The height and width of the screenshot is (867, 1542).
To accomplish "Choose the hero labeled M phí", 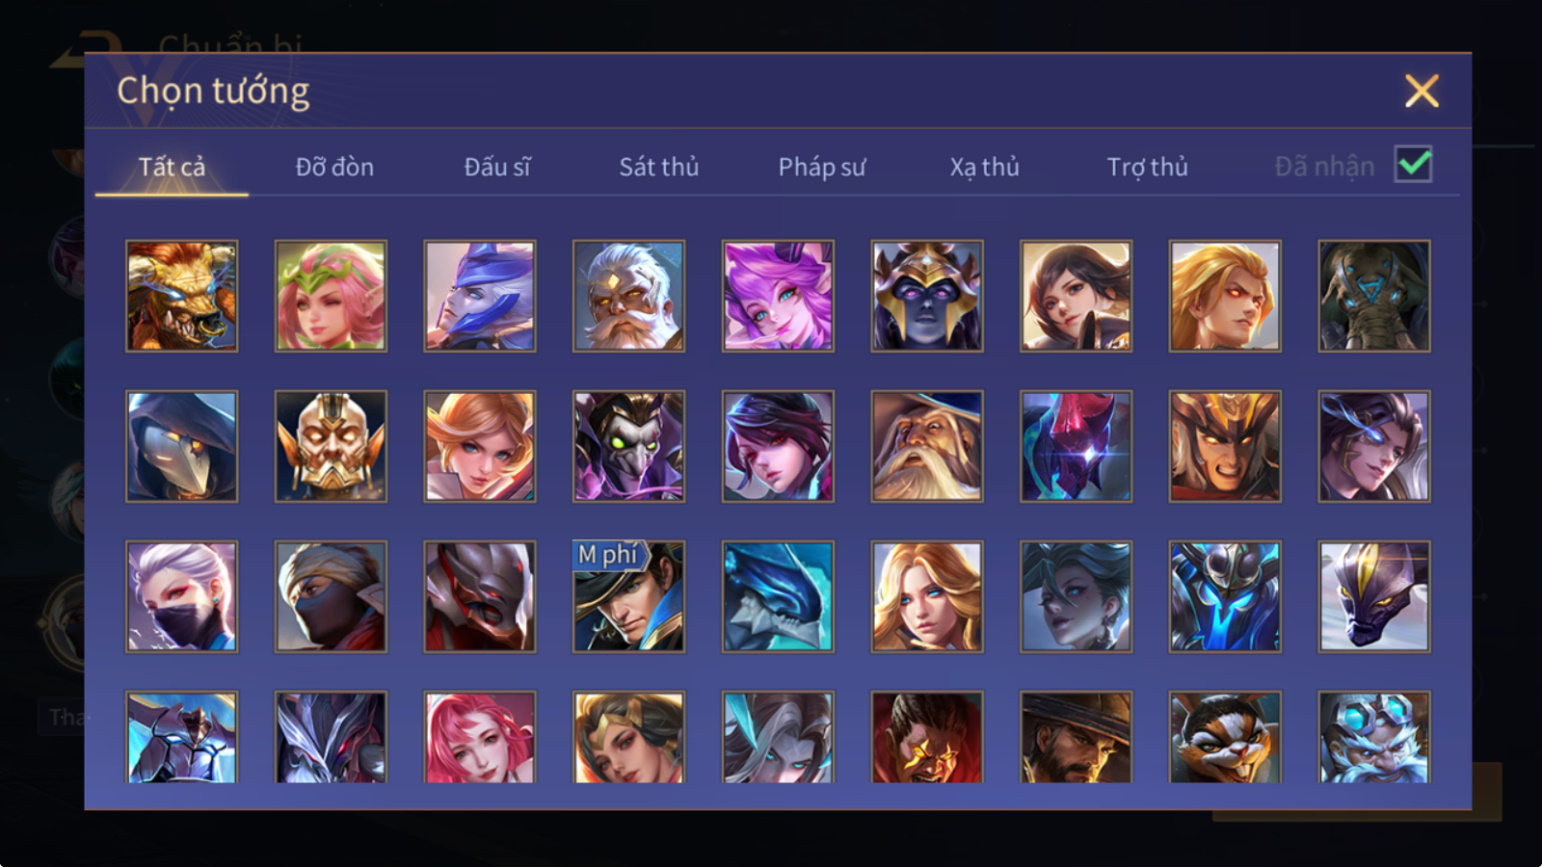I will 629,597.
